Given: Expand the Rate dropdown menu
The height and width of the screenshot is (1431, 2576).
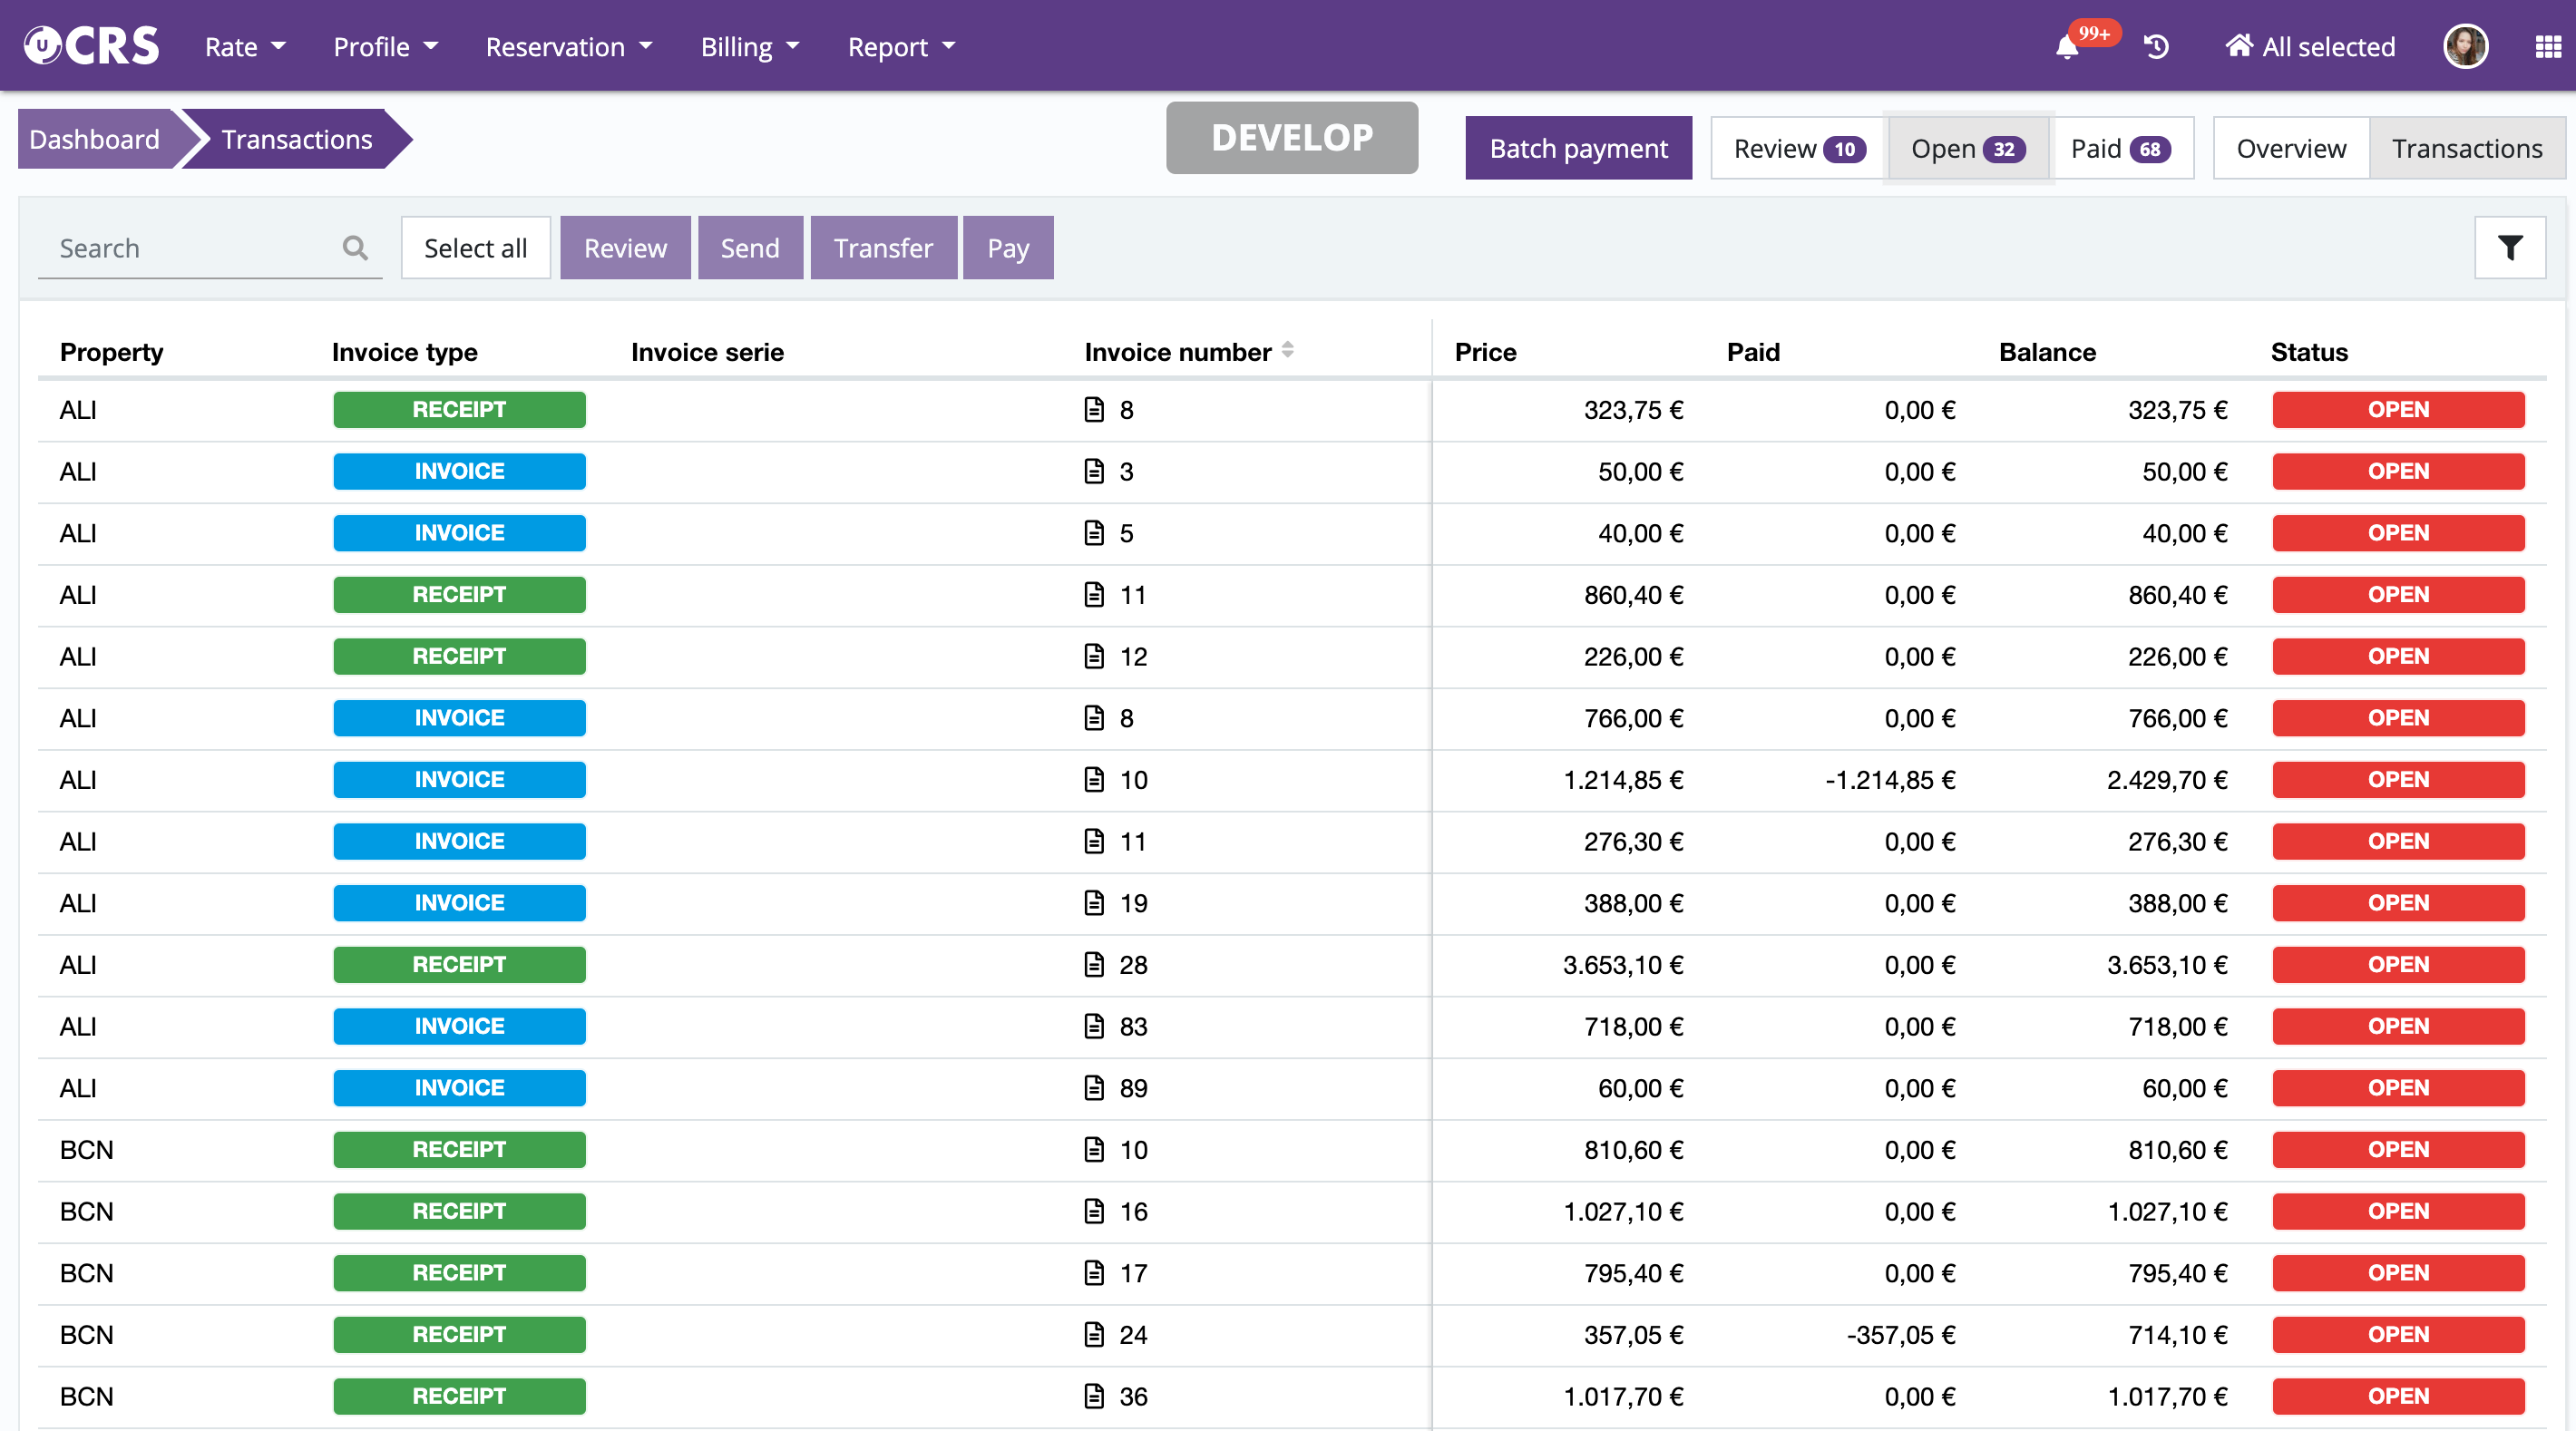Looking at the screenshot, I should (245, 47).
